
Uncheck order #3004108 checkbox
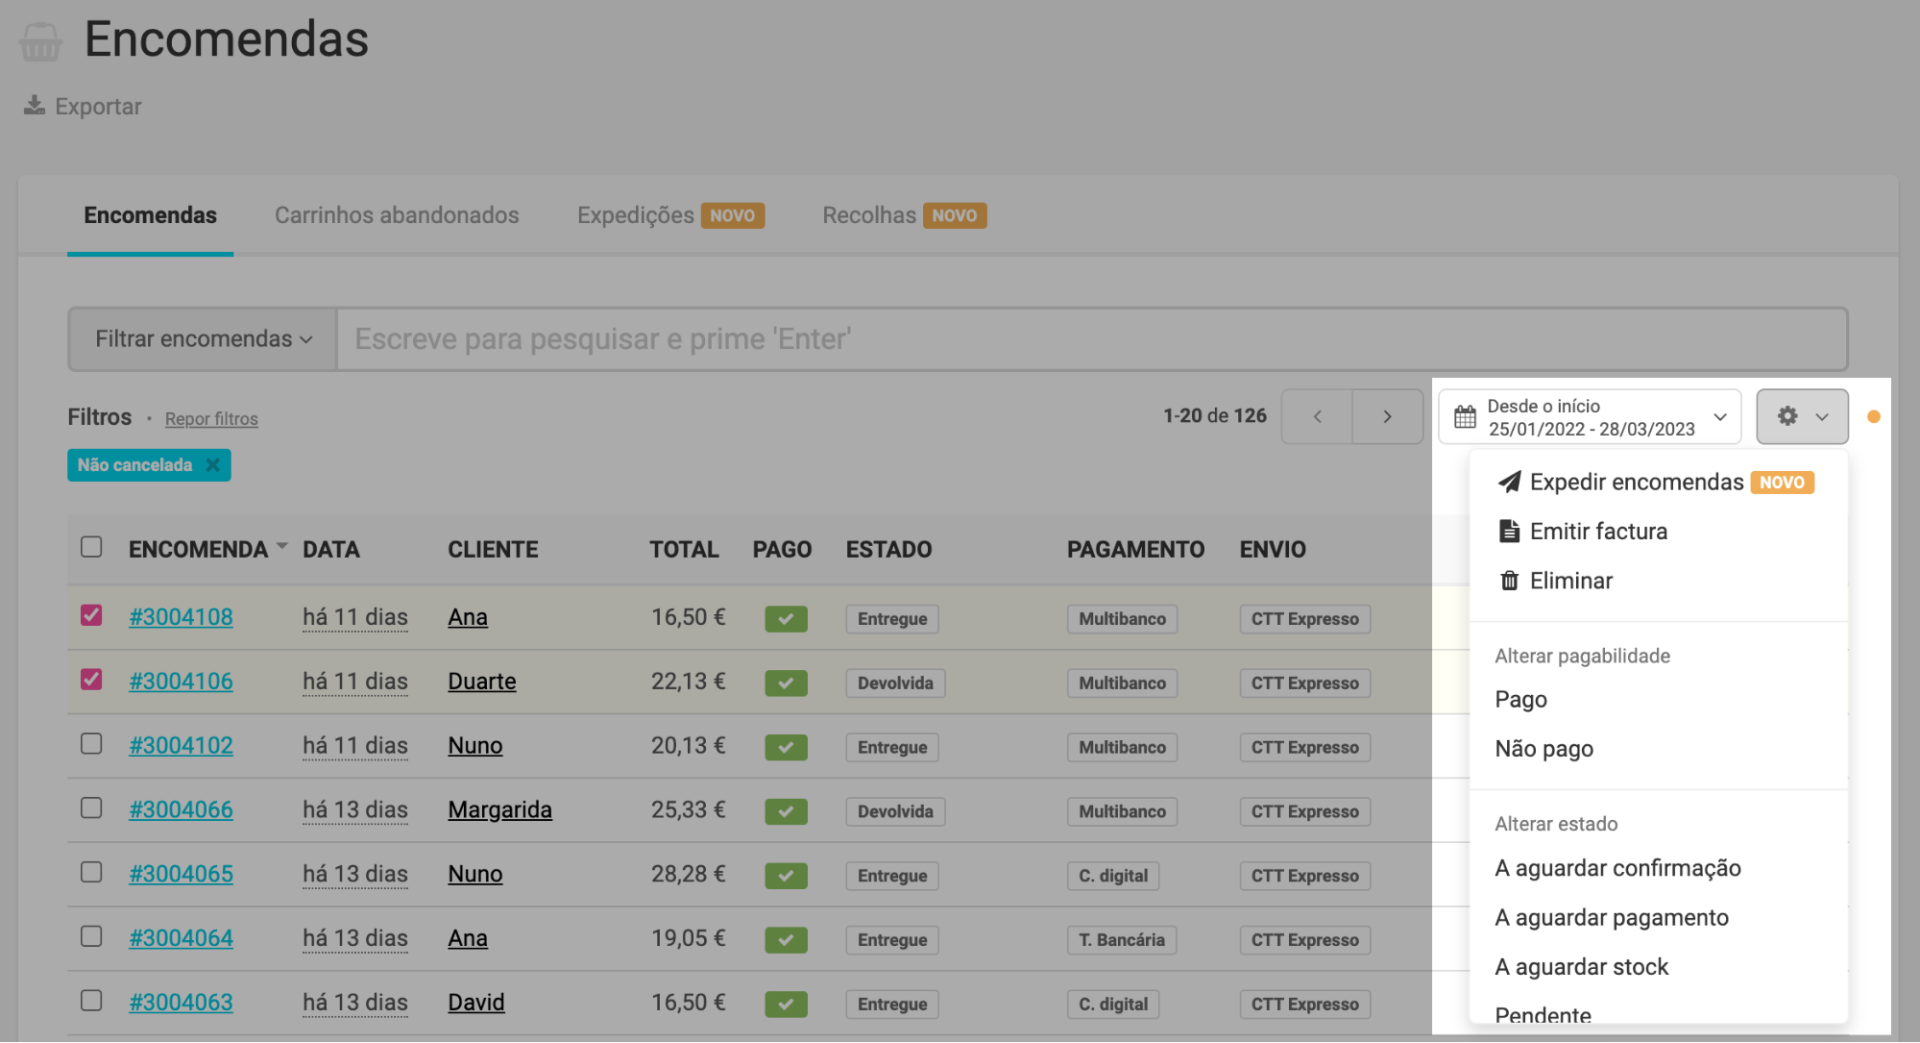[91, 615]
